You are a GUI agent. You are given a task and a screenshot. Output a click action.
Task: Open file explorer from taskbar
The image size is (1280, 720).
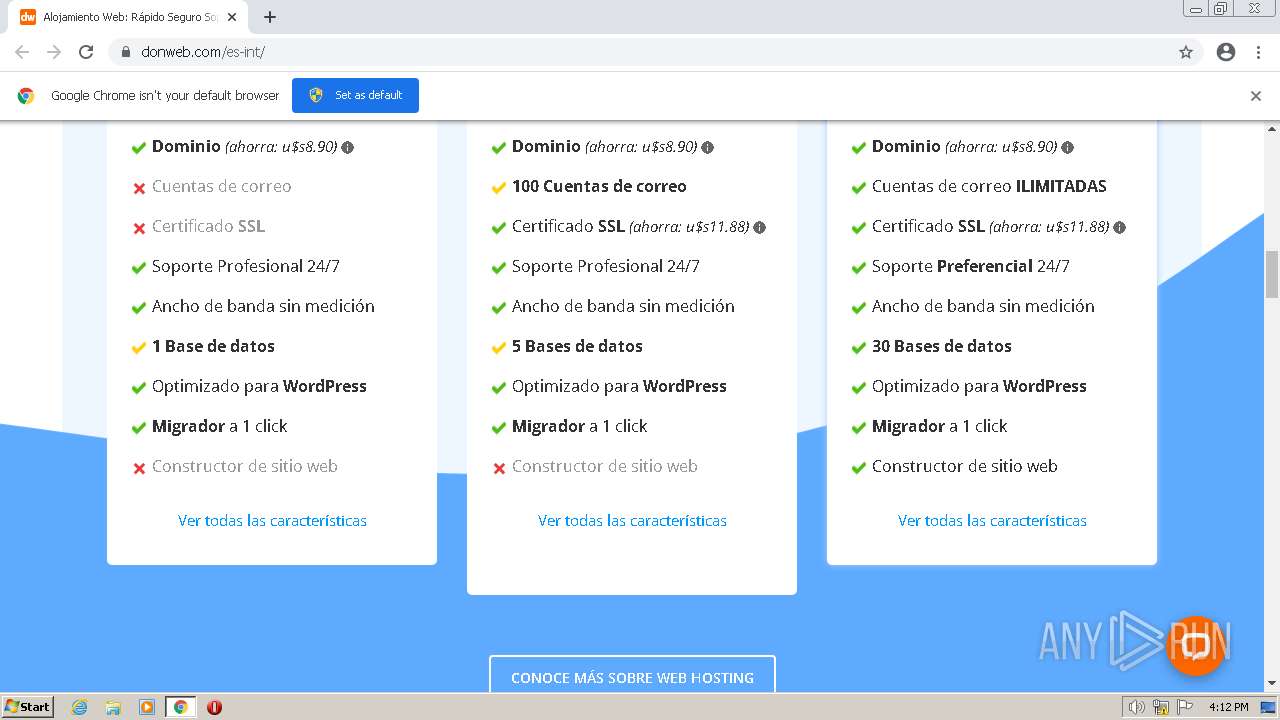pyautogui.click(x=113, y=707)
